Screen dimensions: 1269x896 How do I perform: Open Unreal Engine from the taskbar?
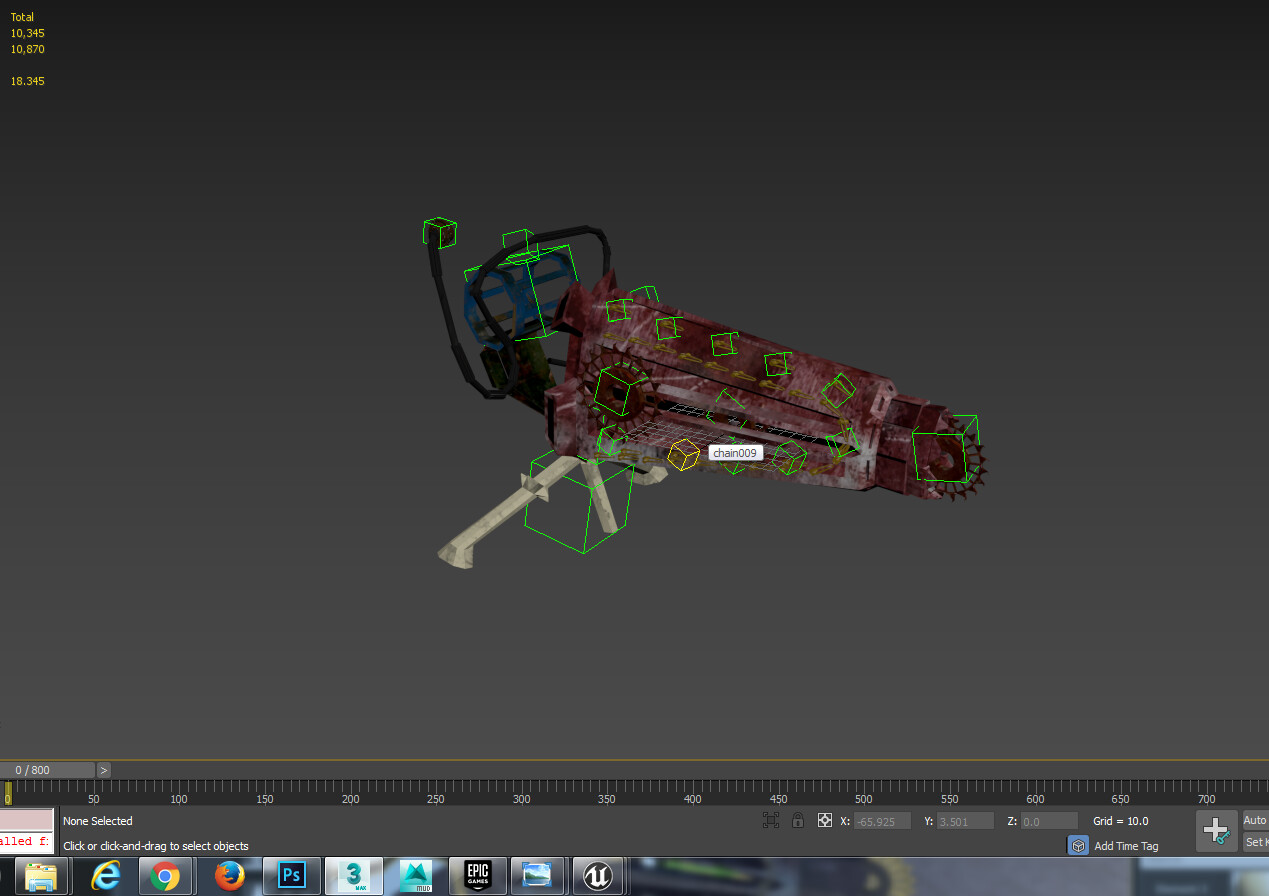point(598,876)
